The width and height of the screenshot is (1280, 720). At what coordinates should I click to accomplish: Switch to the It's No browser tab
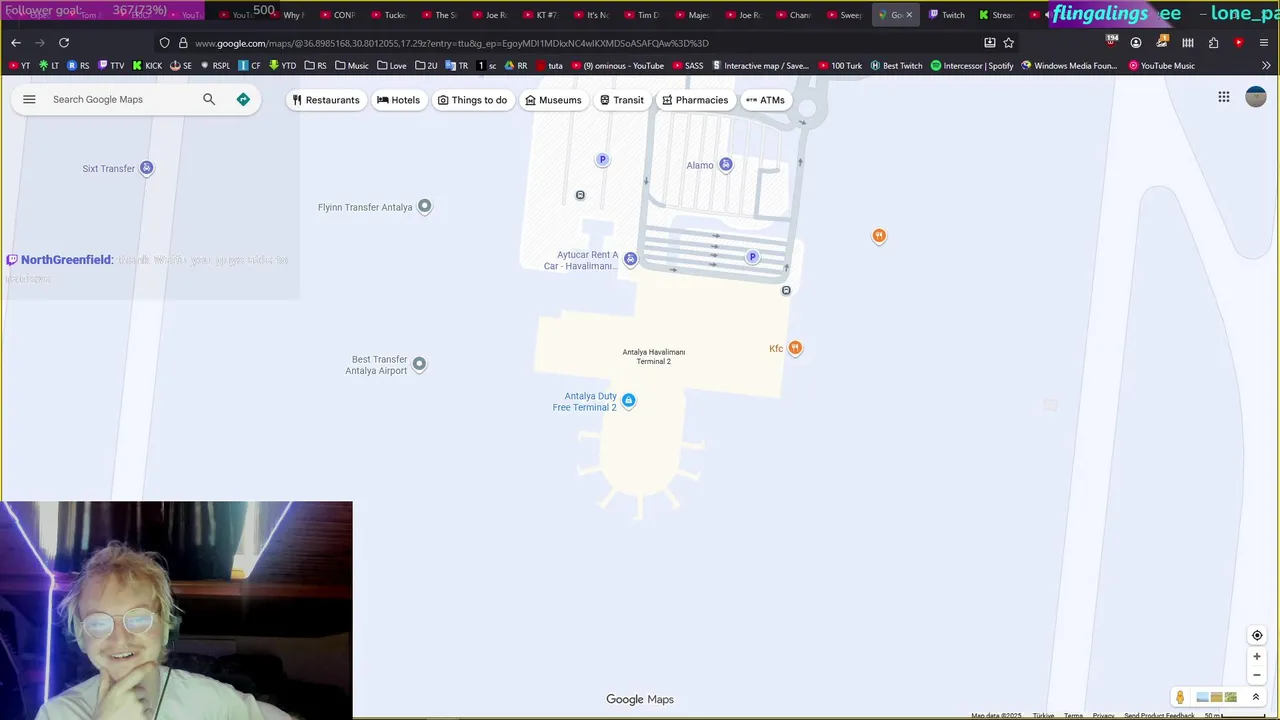coord(592,15)
